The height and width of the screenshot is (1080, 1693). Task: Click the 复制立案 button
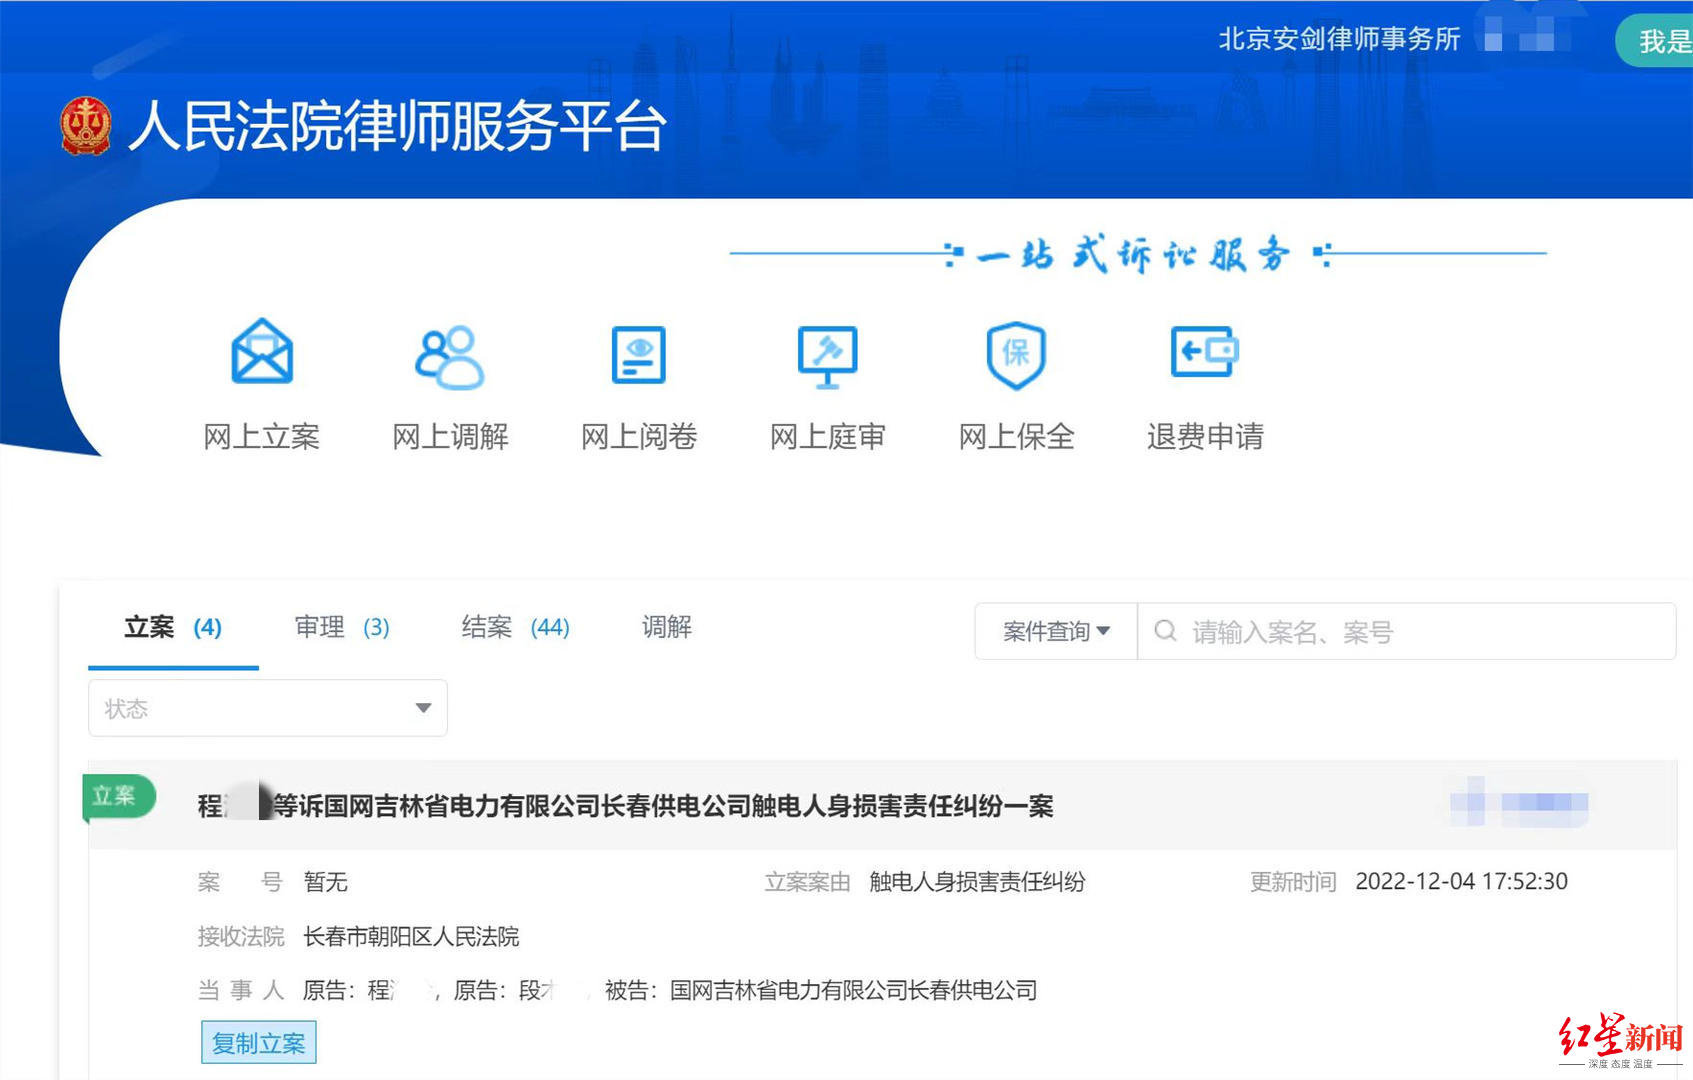[258, 1042]
